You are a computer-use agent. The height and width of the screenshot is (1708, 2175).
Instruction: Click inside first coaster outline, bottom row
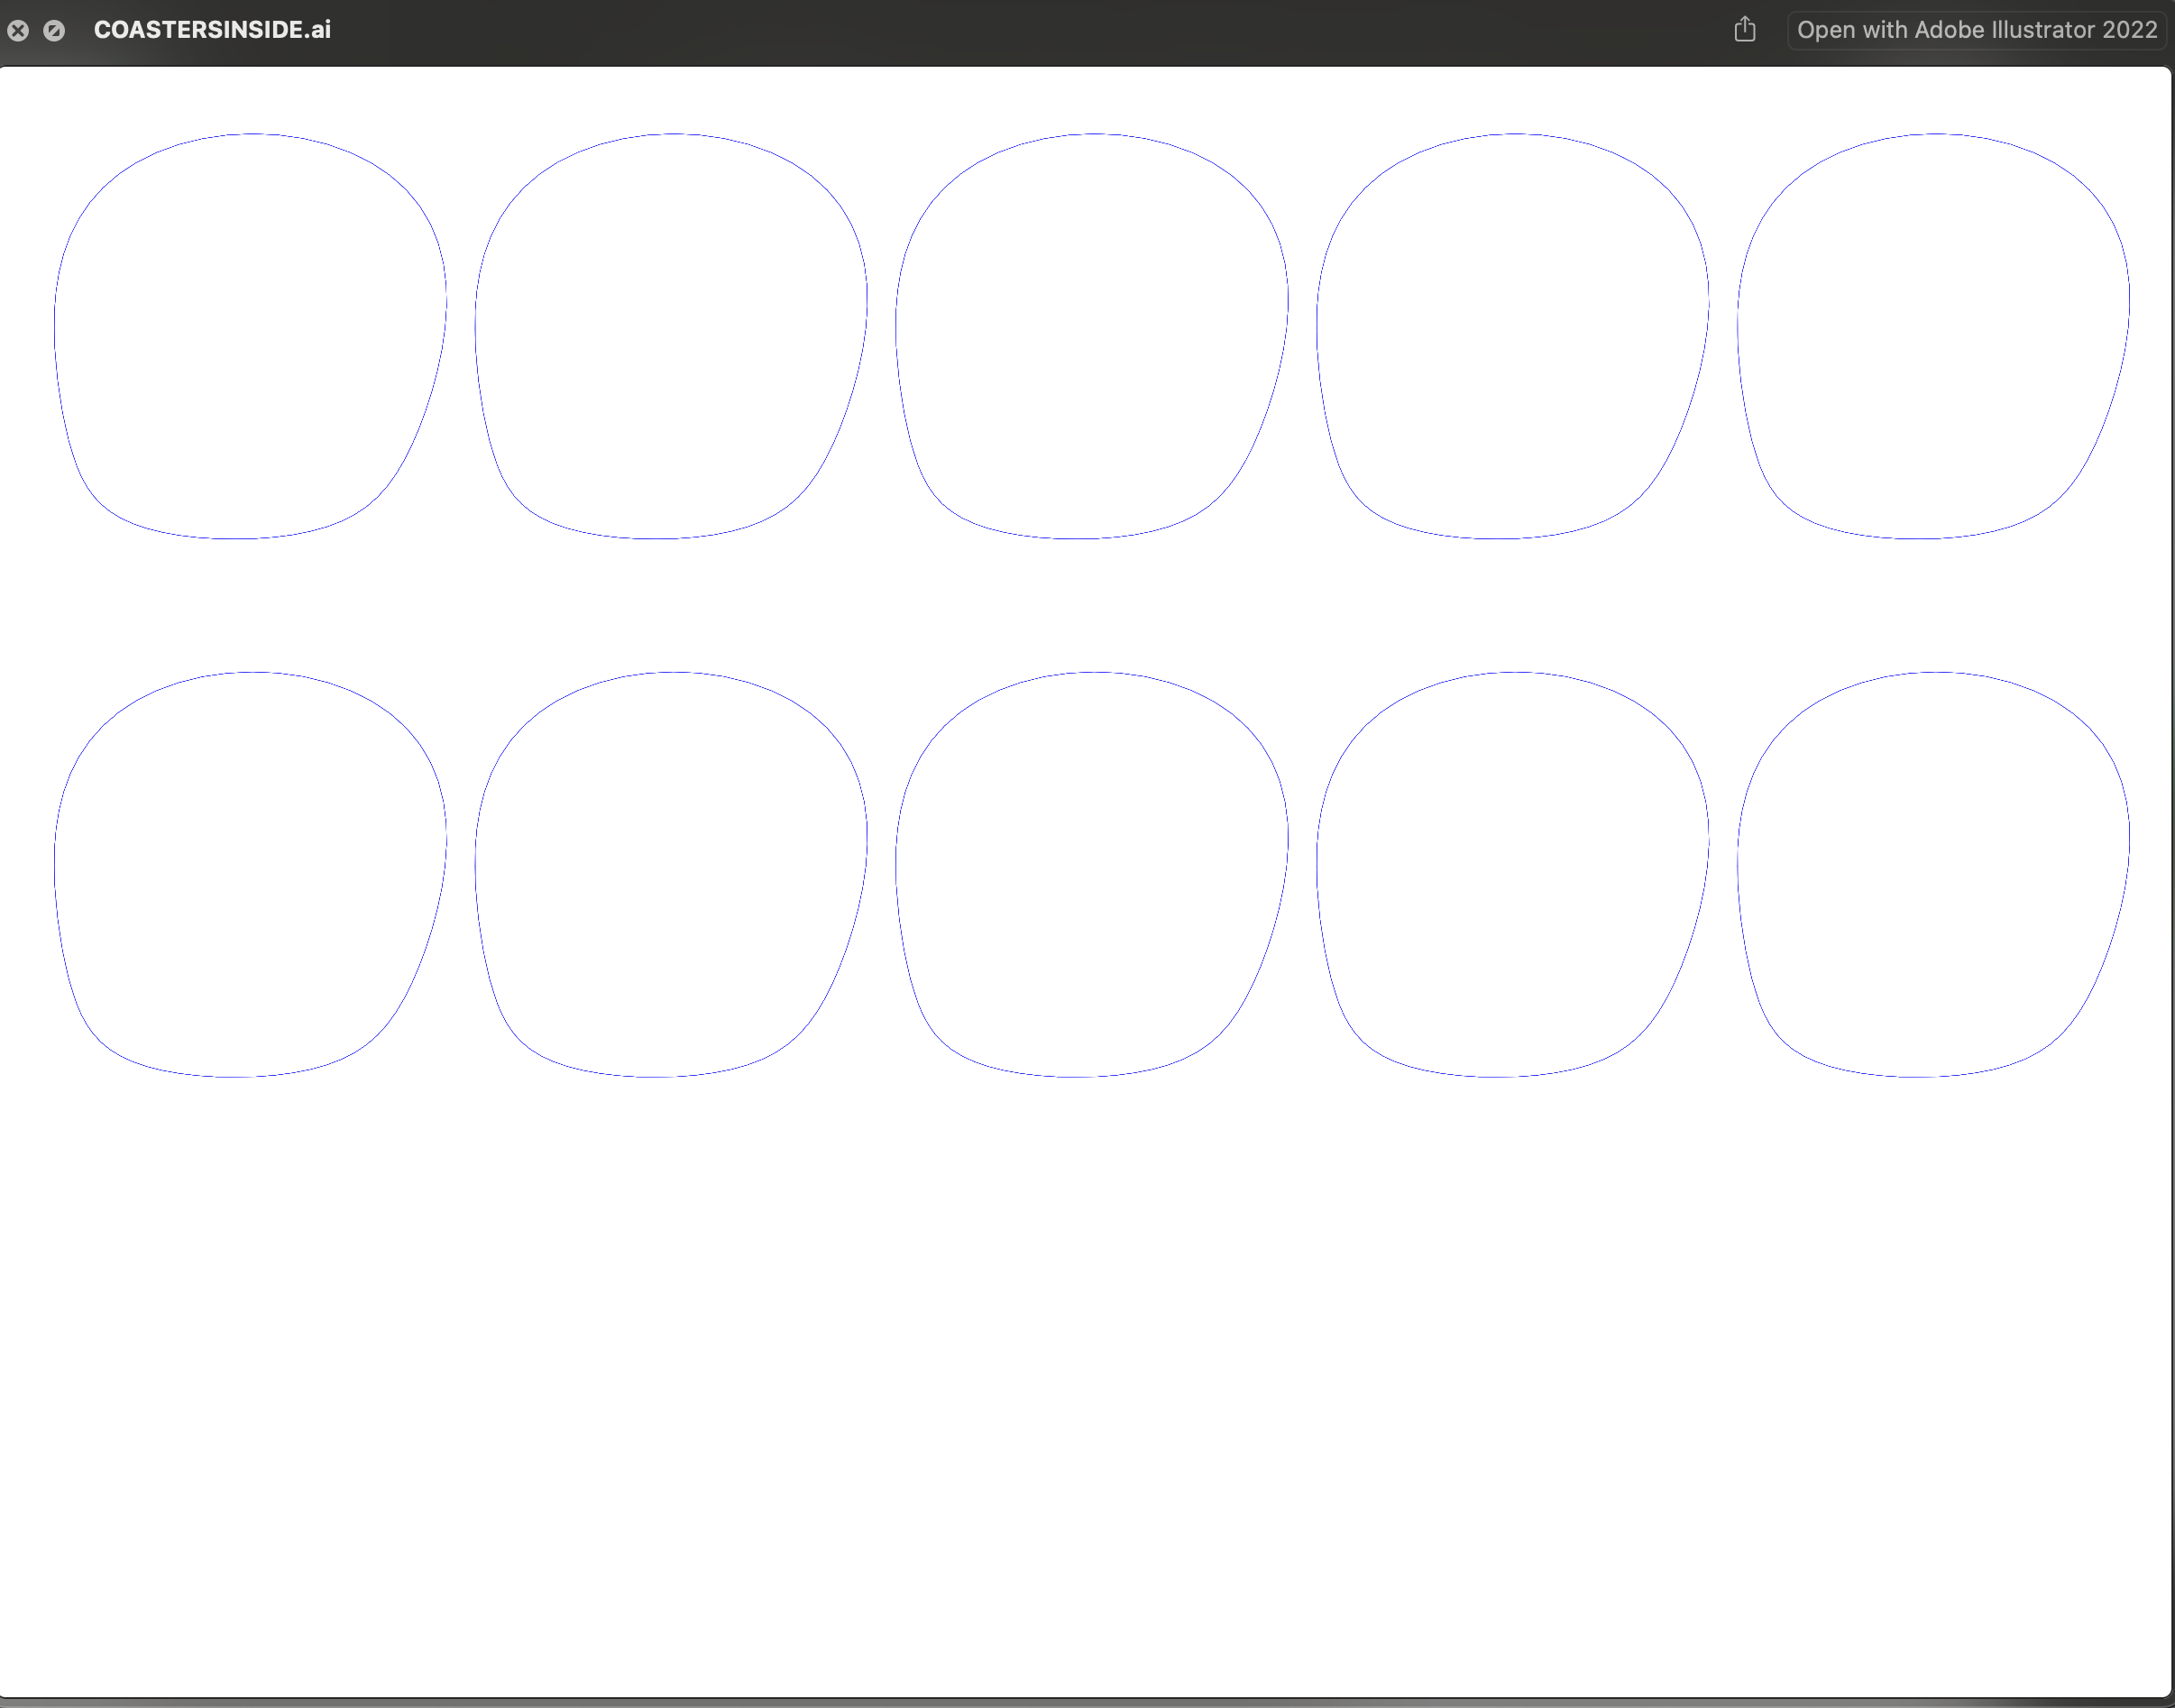(x=250, y=874)
